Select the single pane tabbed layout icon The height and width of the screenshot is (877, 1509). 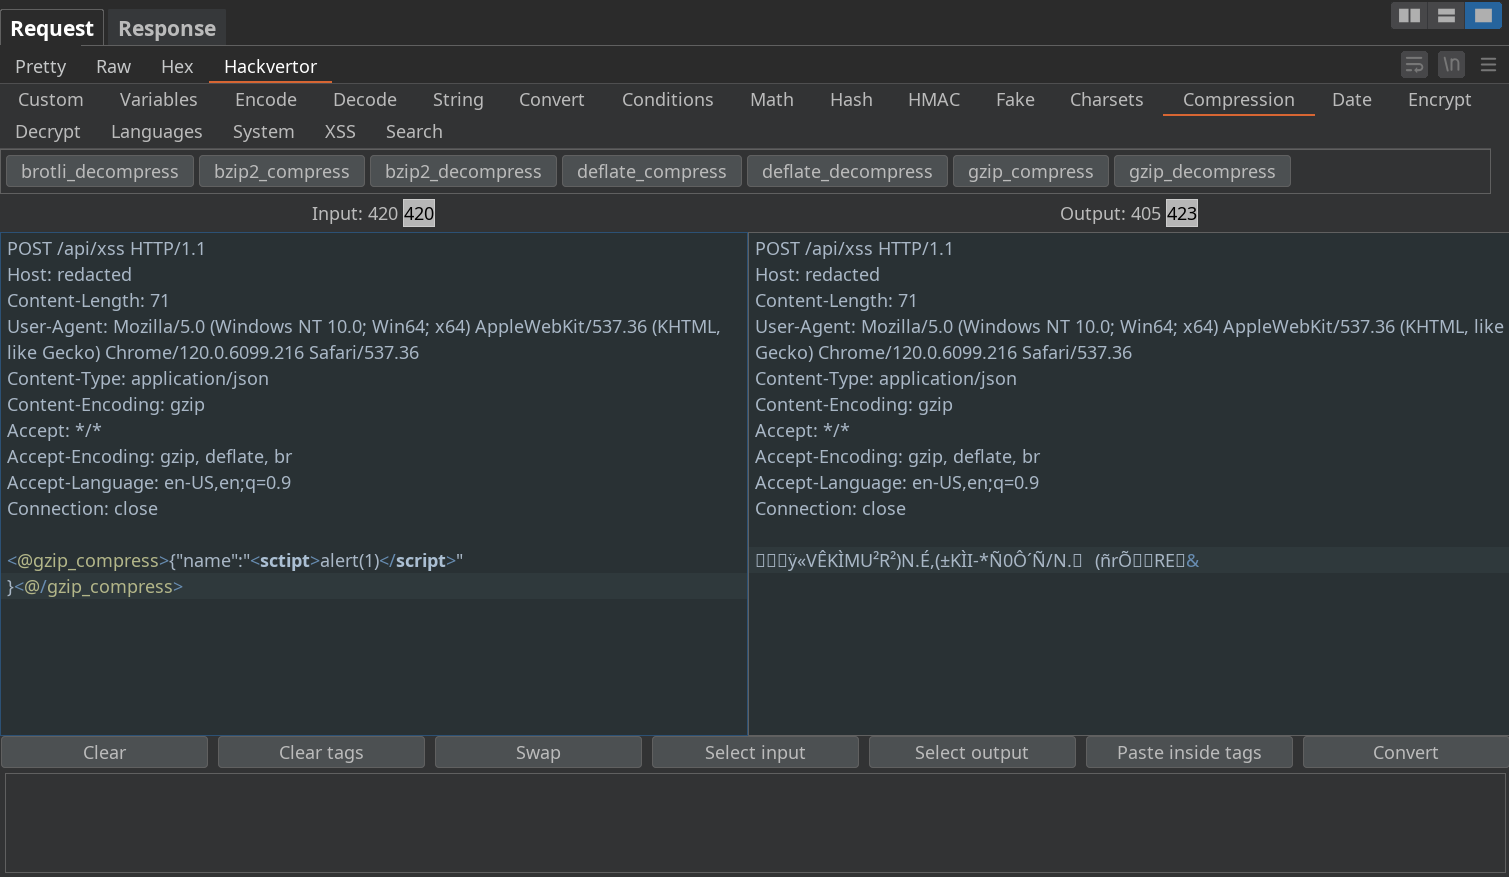pyautogui.click(x=1483, y=15)
